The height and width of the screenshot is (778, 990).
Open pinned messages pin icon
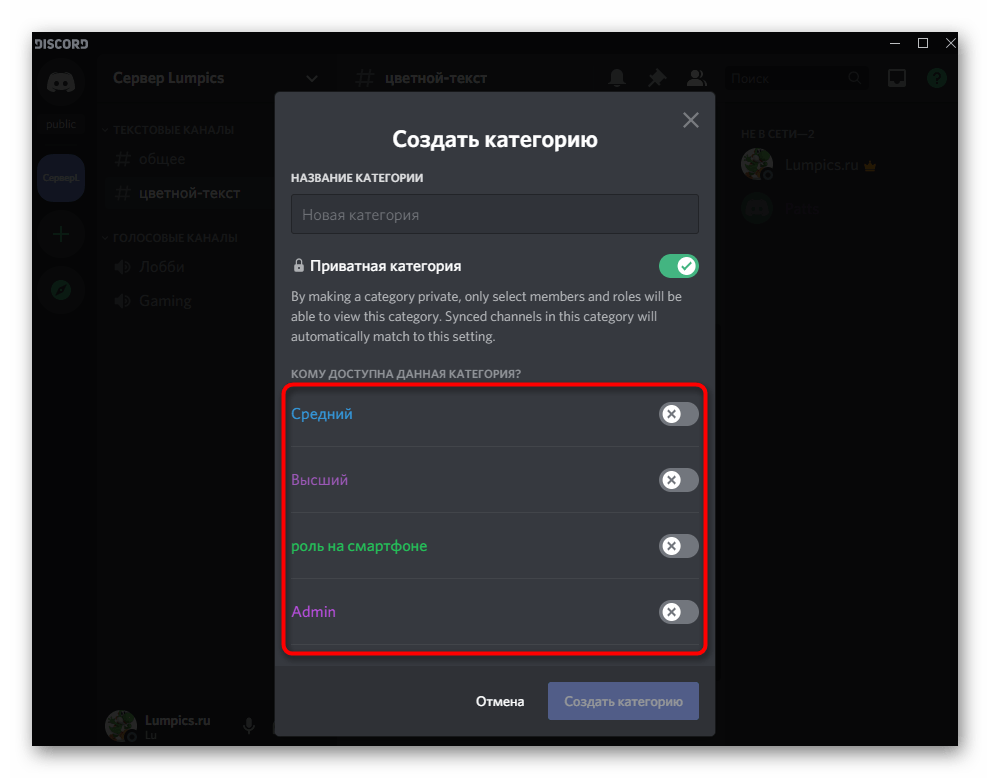click(x=657, y=78)
